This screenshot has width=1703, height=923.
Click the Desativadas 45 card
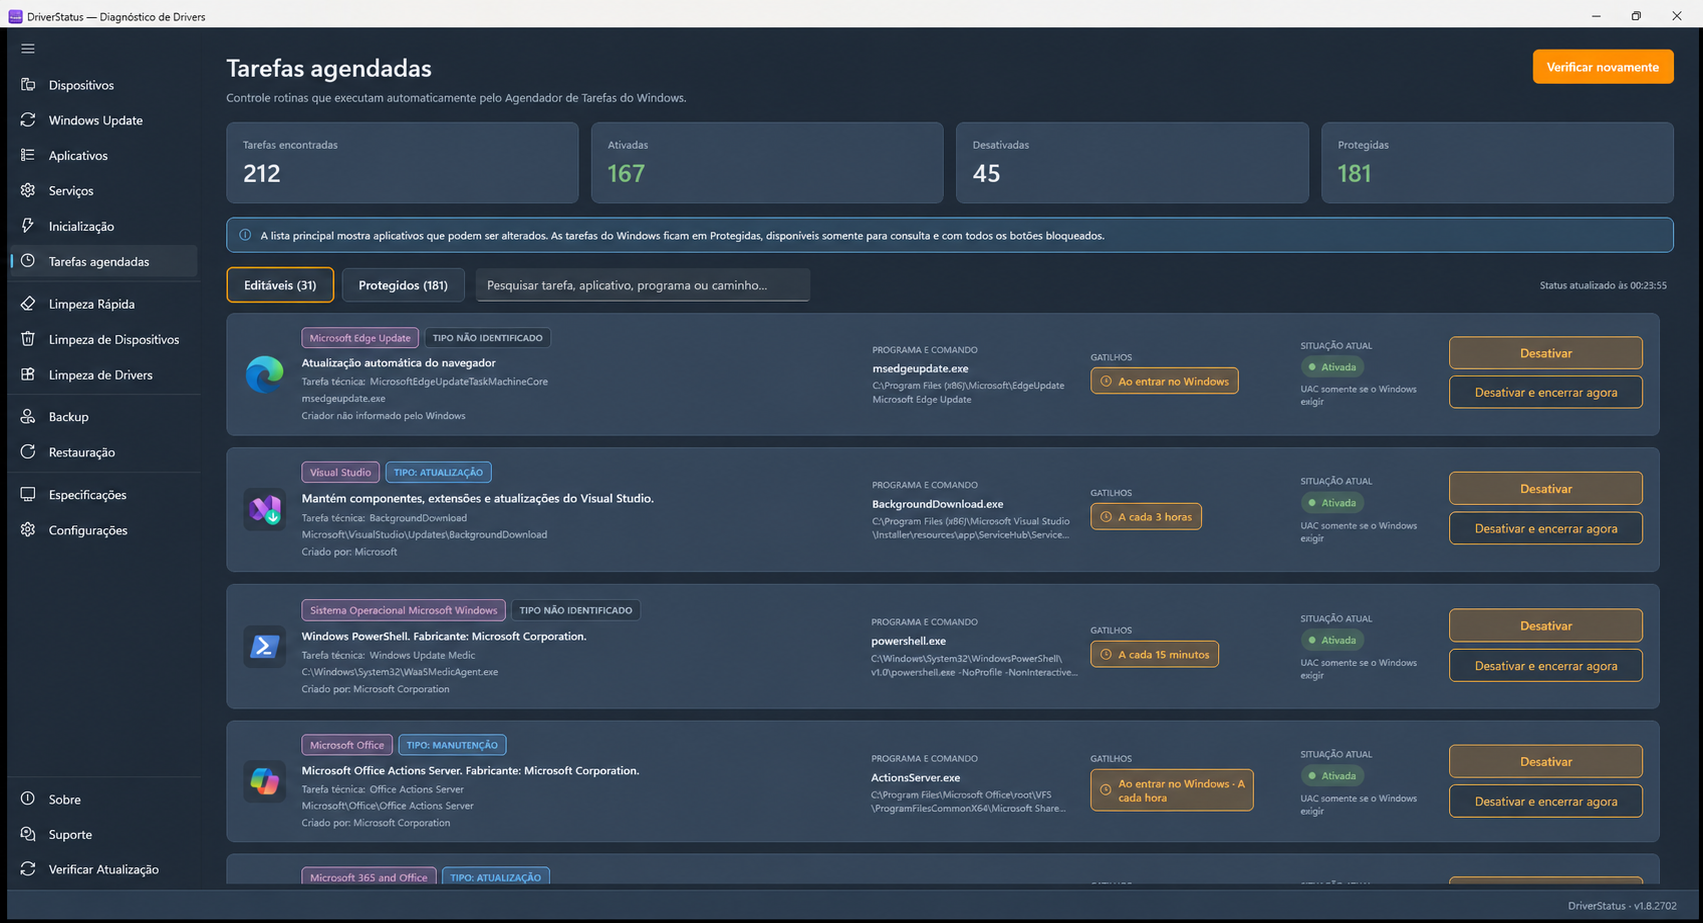point(1132,163)
